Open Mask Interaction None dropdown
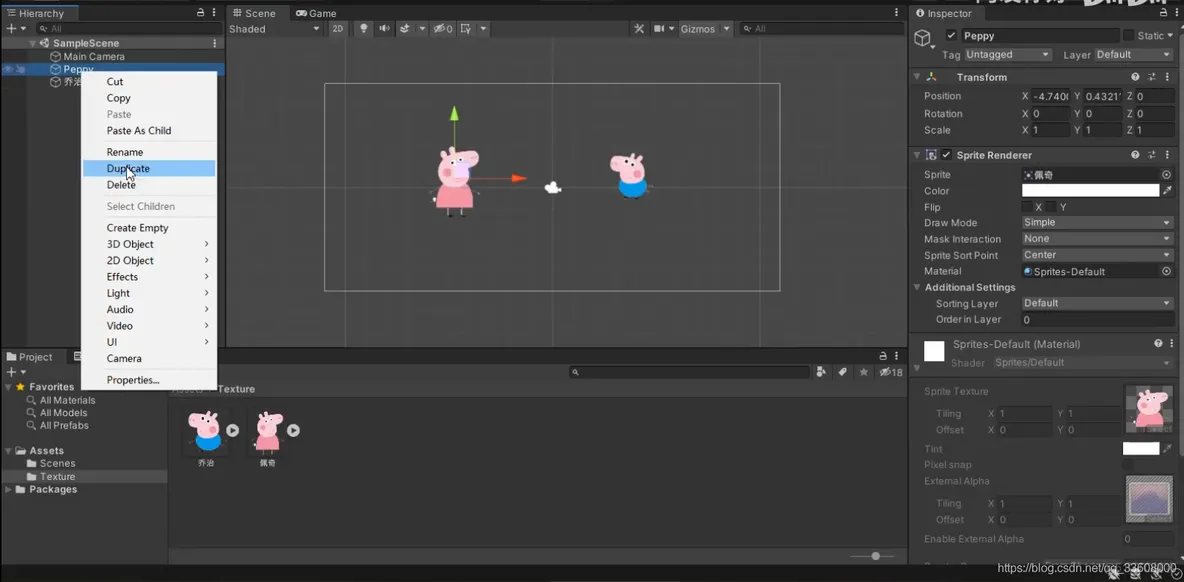 point(1097,239)
